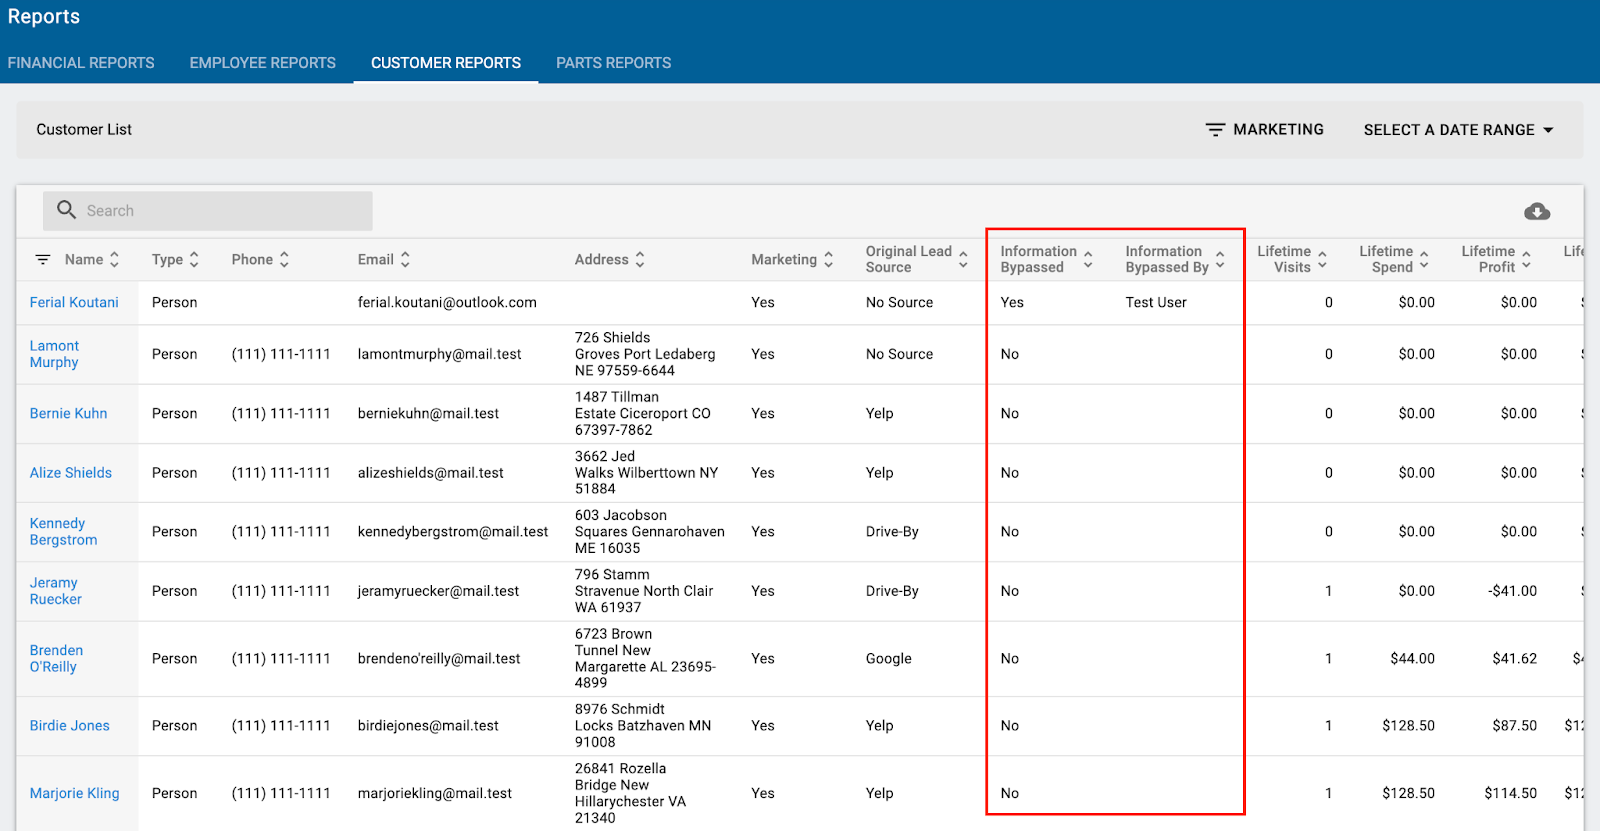
Task: Sort by Information Bypassed arrows
Action: 1088,259
